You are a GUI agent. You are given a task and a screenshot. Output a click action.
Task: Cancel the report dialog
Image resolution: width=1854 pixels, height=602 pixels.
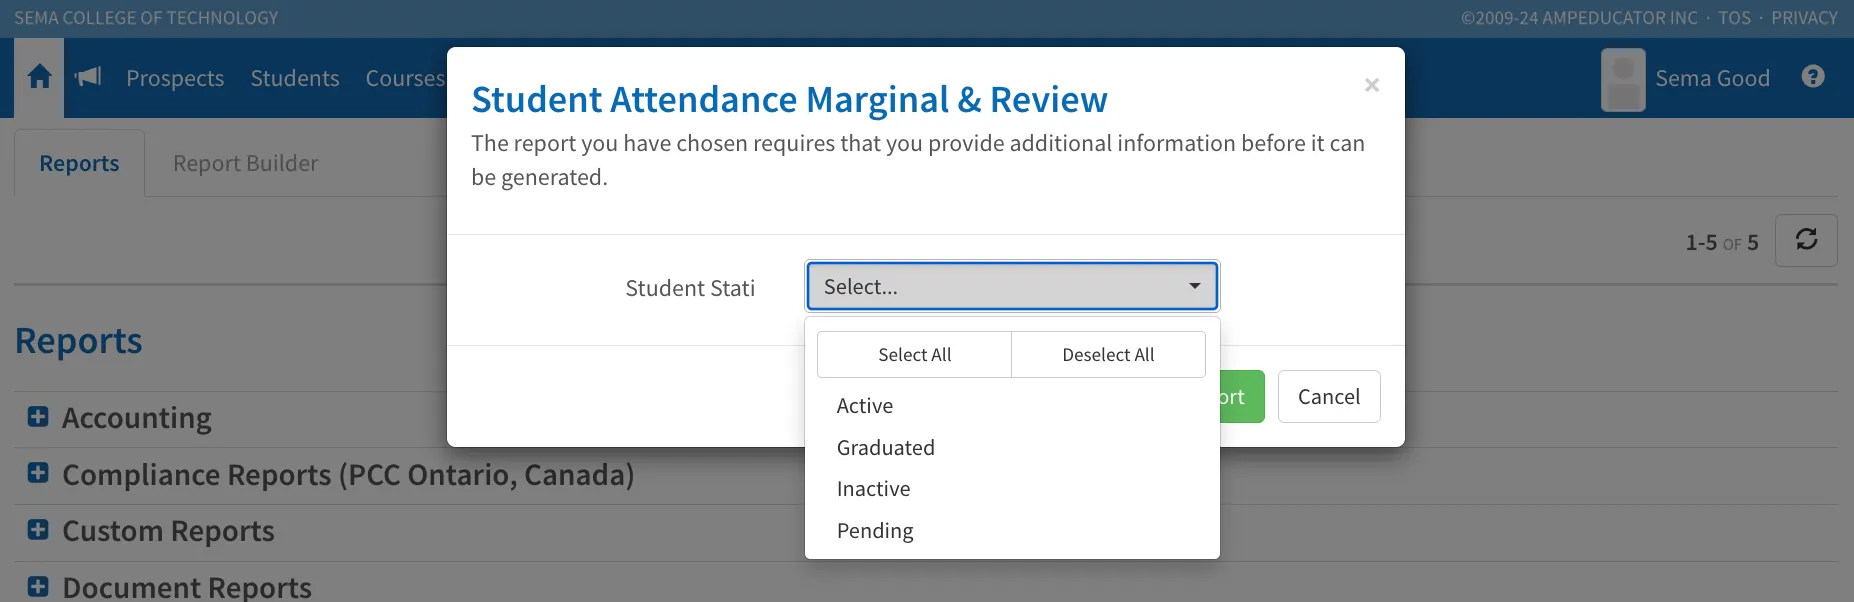1328,397
